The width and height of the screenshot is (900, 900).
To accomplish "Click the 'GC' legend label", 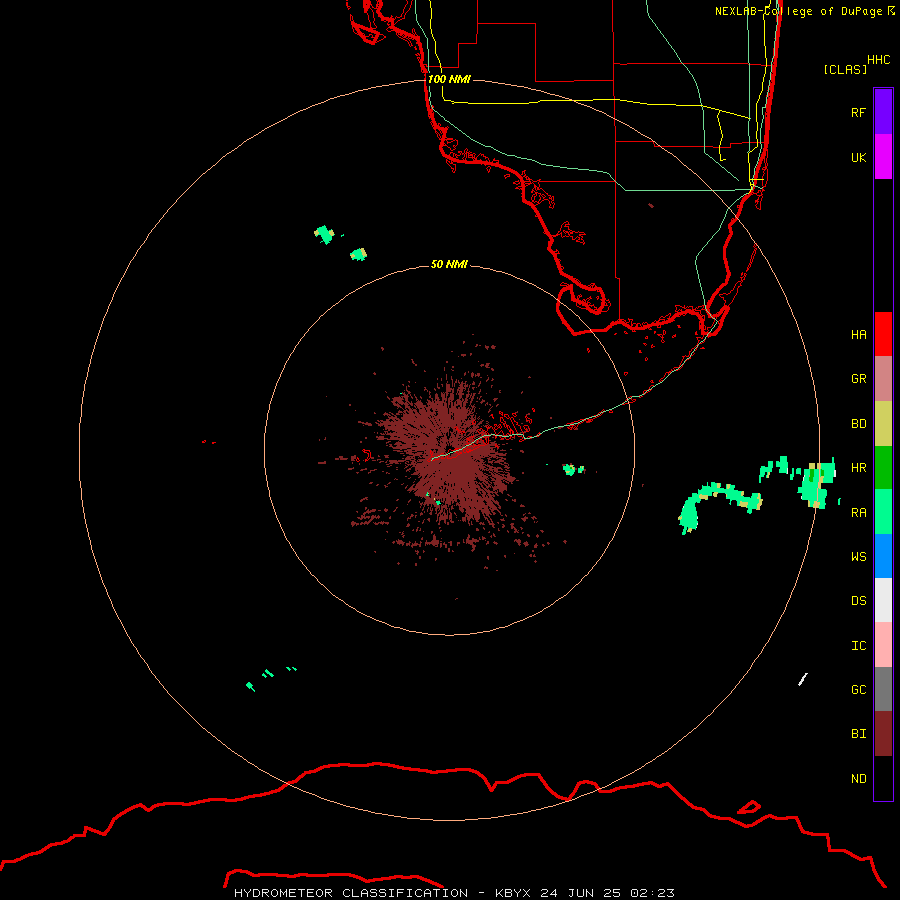I will 858,690.
